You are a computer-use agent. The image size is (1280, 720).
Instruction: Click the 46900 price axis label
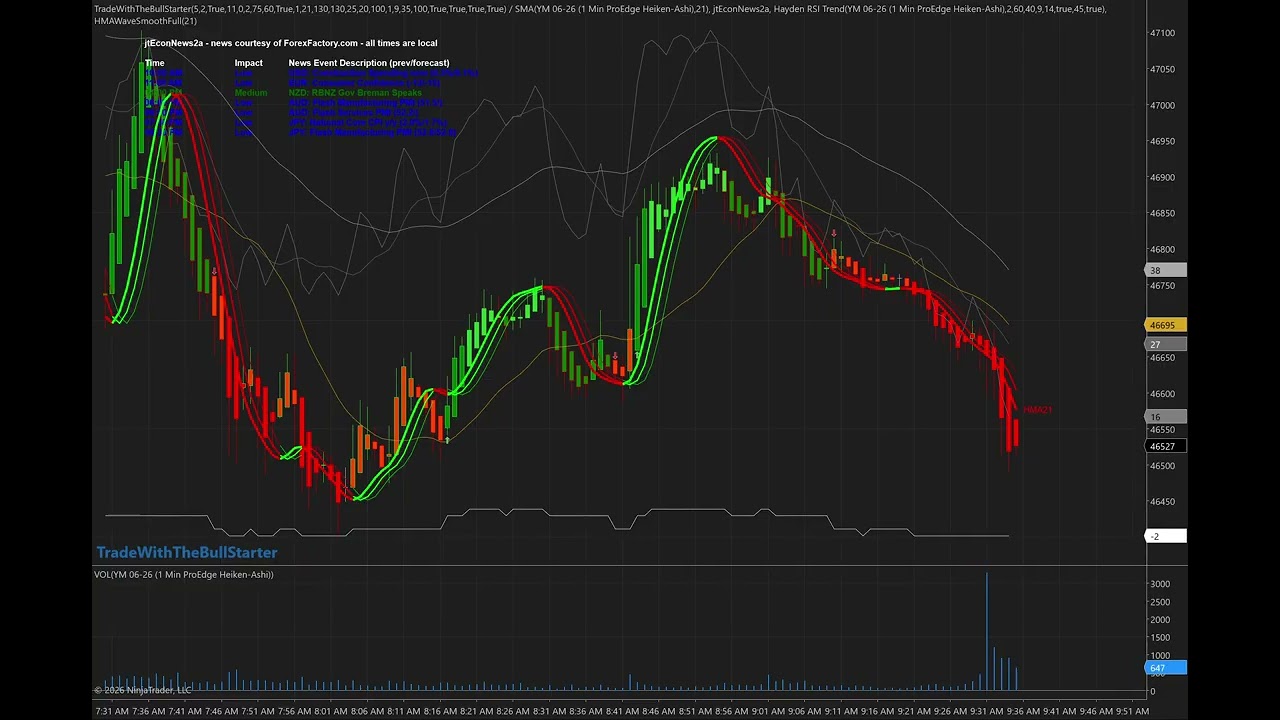point(1162,177)
